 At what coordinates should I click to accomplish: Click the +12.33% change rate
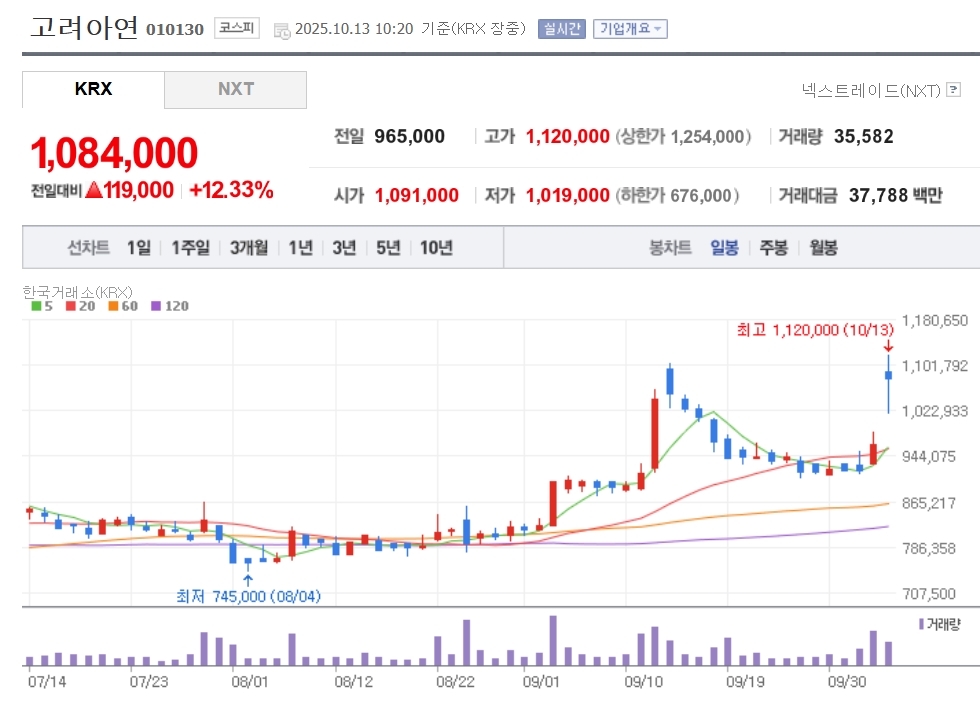pos(231,189)
